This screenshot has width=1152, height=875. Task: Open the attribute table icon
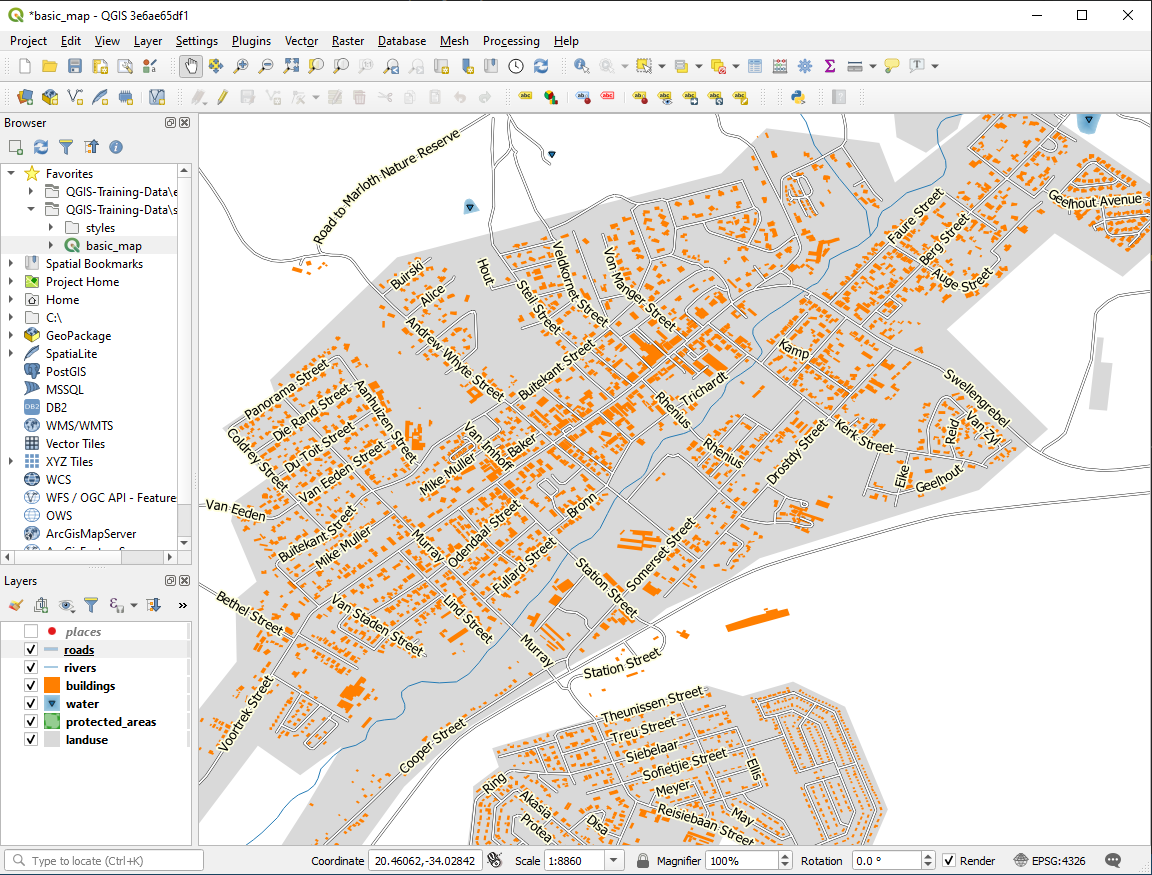tap(755, 66)
